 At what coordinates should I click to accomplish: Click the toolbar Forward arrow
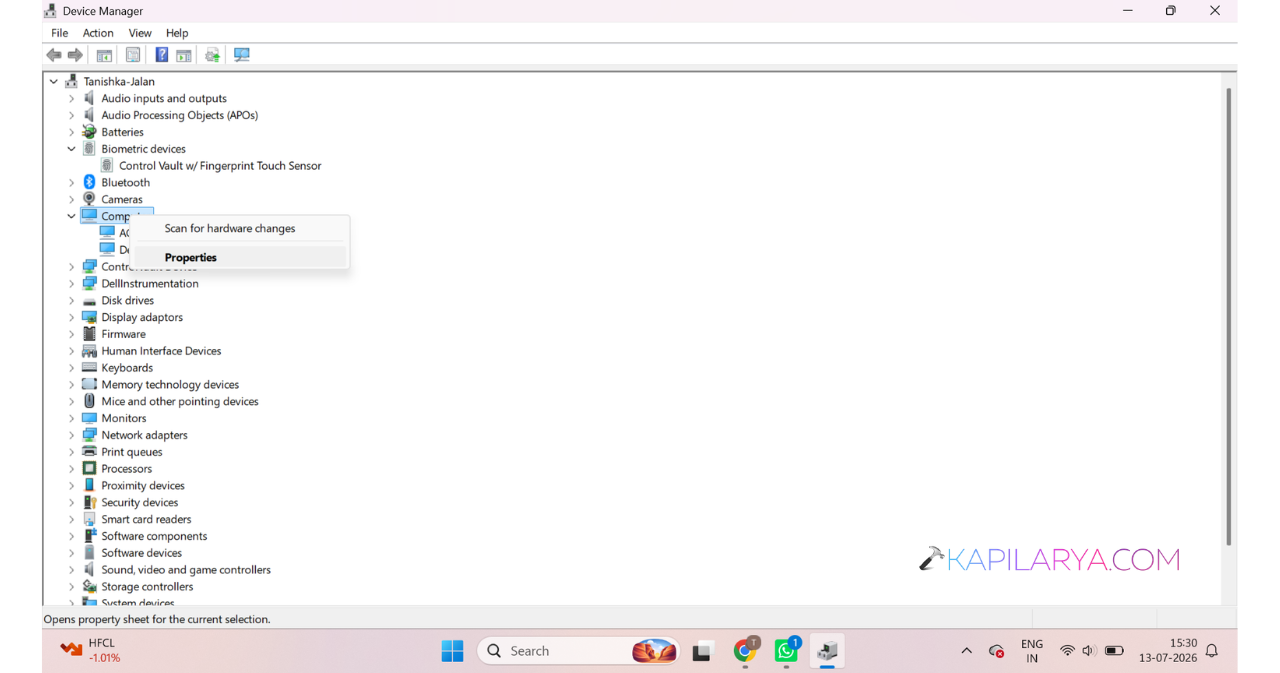pyautogui.click(x=75, y=55)
